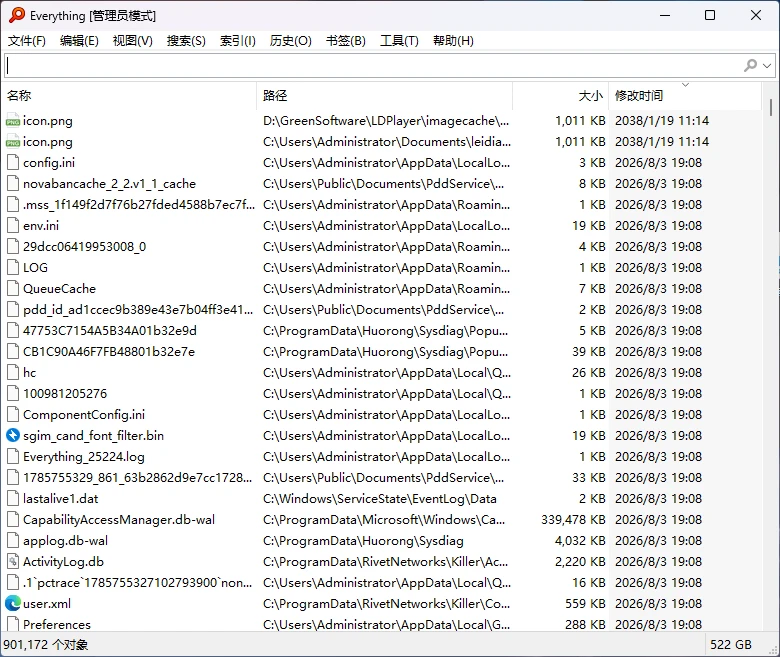
Task: Click database icon beside ActivityLog.db
Action: point(13,562)
